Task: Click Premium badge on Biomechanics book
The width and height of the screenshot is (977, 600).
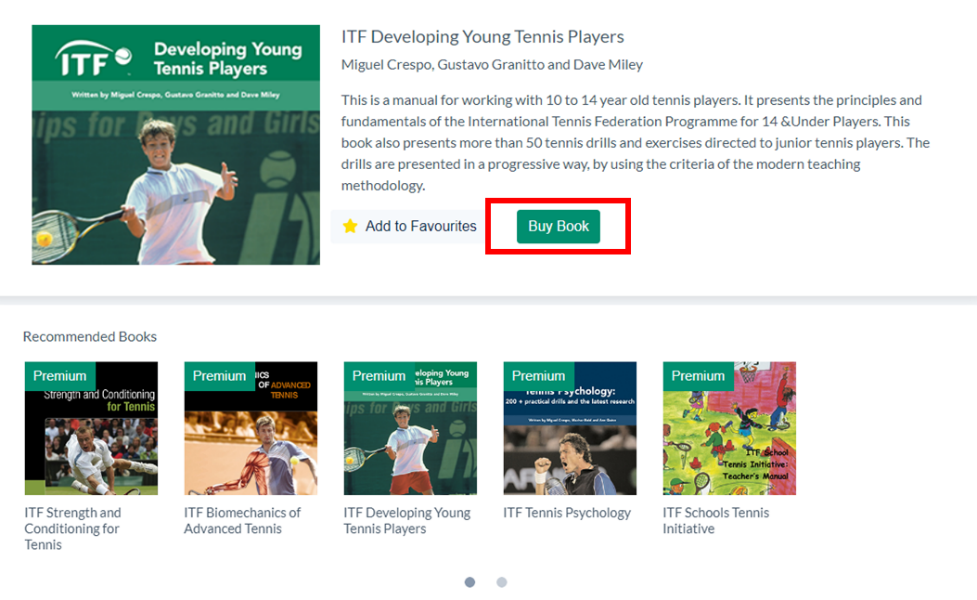Action: 219,376
